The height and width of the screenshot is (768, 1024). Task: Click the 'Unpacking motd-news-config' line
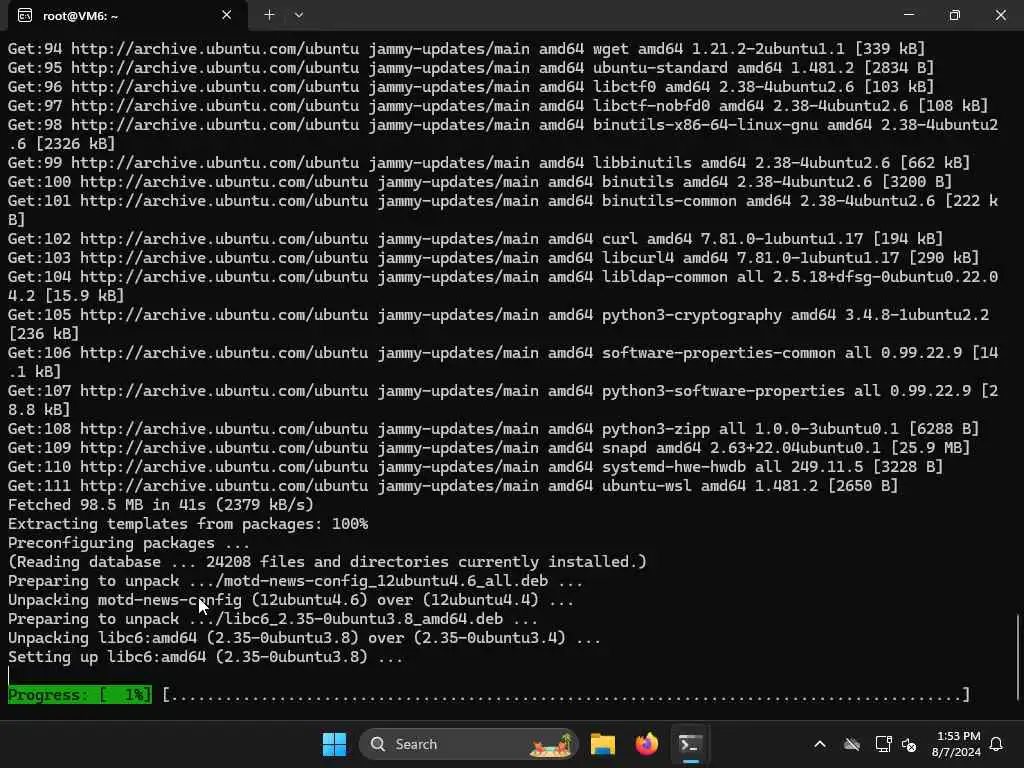tap(291, 600)
